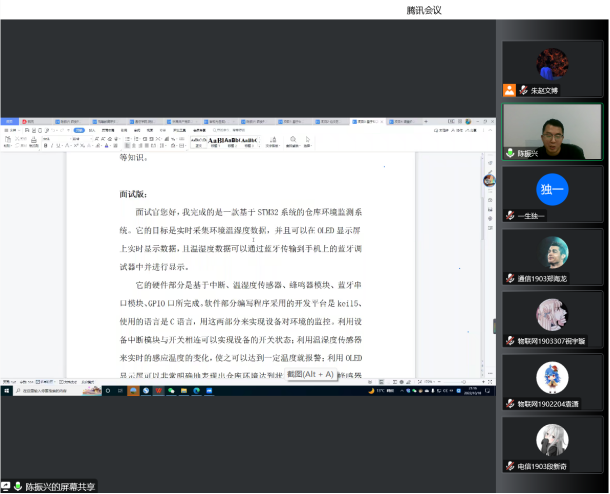Toggle microphone icon beside 电信1903段新奇
Screen dimensions: 610x494
point(510,466)
